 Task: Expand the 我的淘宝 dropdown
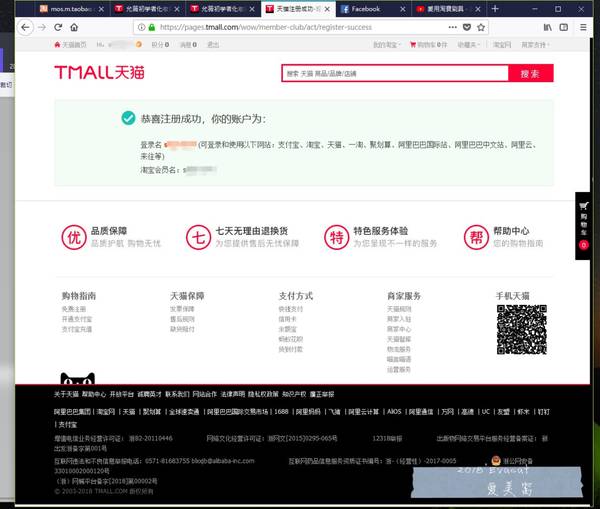(x=386, y=45)
